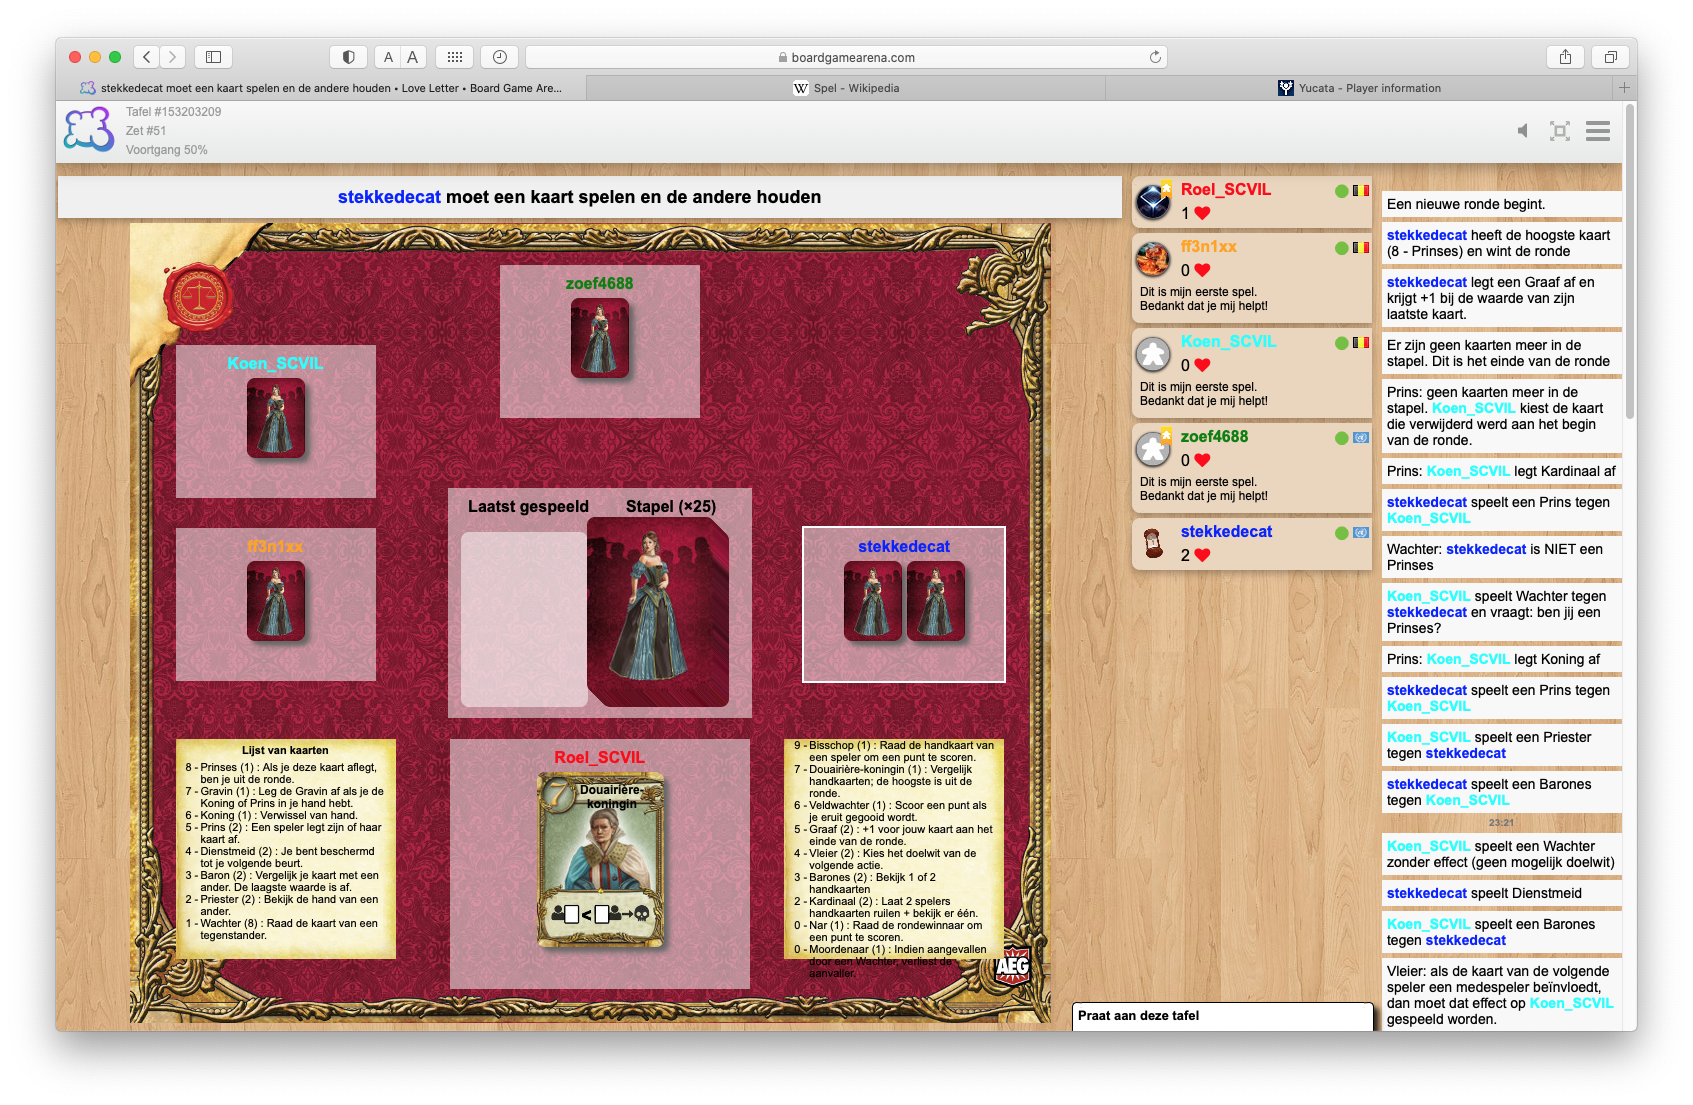Click the Stapel draw deck
The height and width of the screenshot is (1105, 1693).
pyautogui.click(x=658, y=612)
